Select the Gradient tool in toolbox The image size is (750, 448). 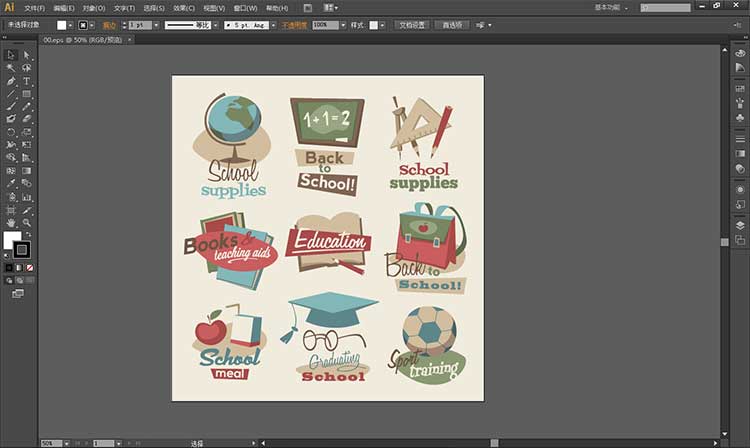coord(26,171)
